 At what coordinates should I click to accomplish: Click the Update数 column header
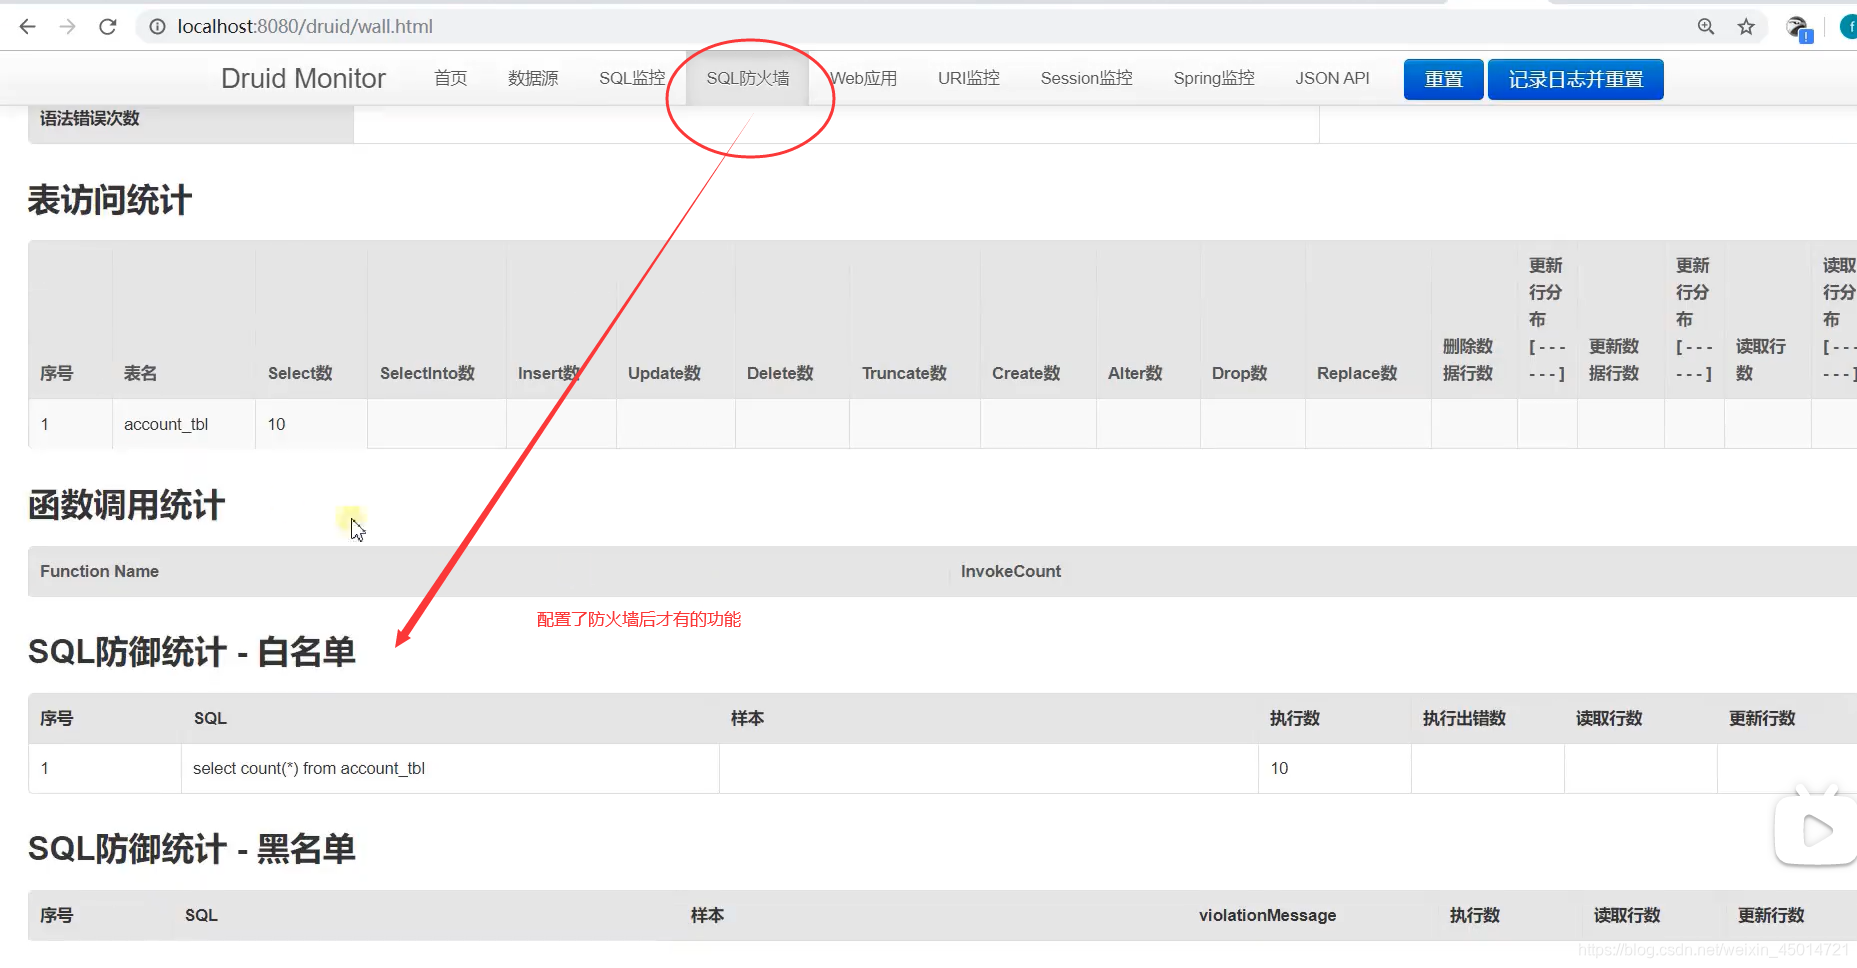(x=664, y=373)
